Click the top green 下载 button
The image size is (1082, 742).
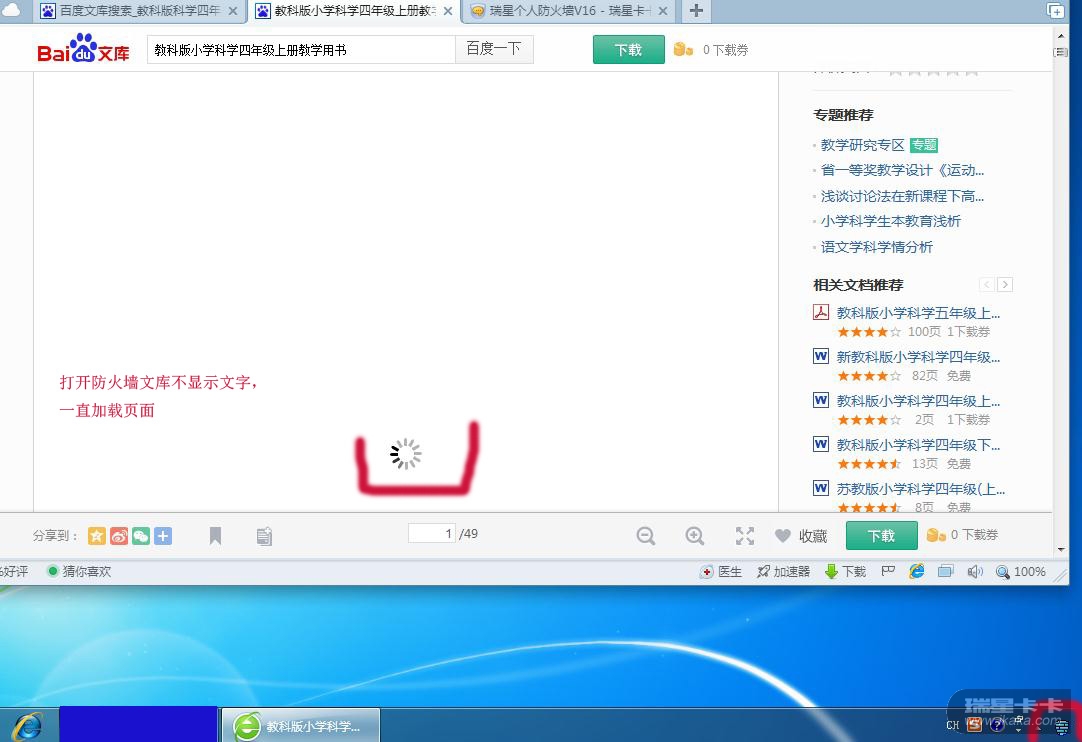click(628, 50)
